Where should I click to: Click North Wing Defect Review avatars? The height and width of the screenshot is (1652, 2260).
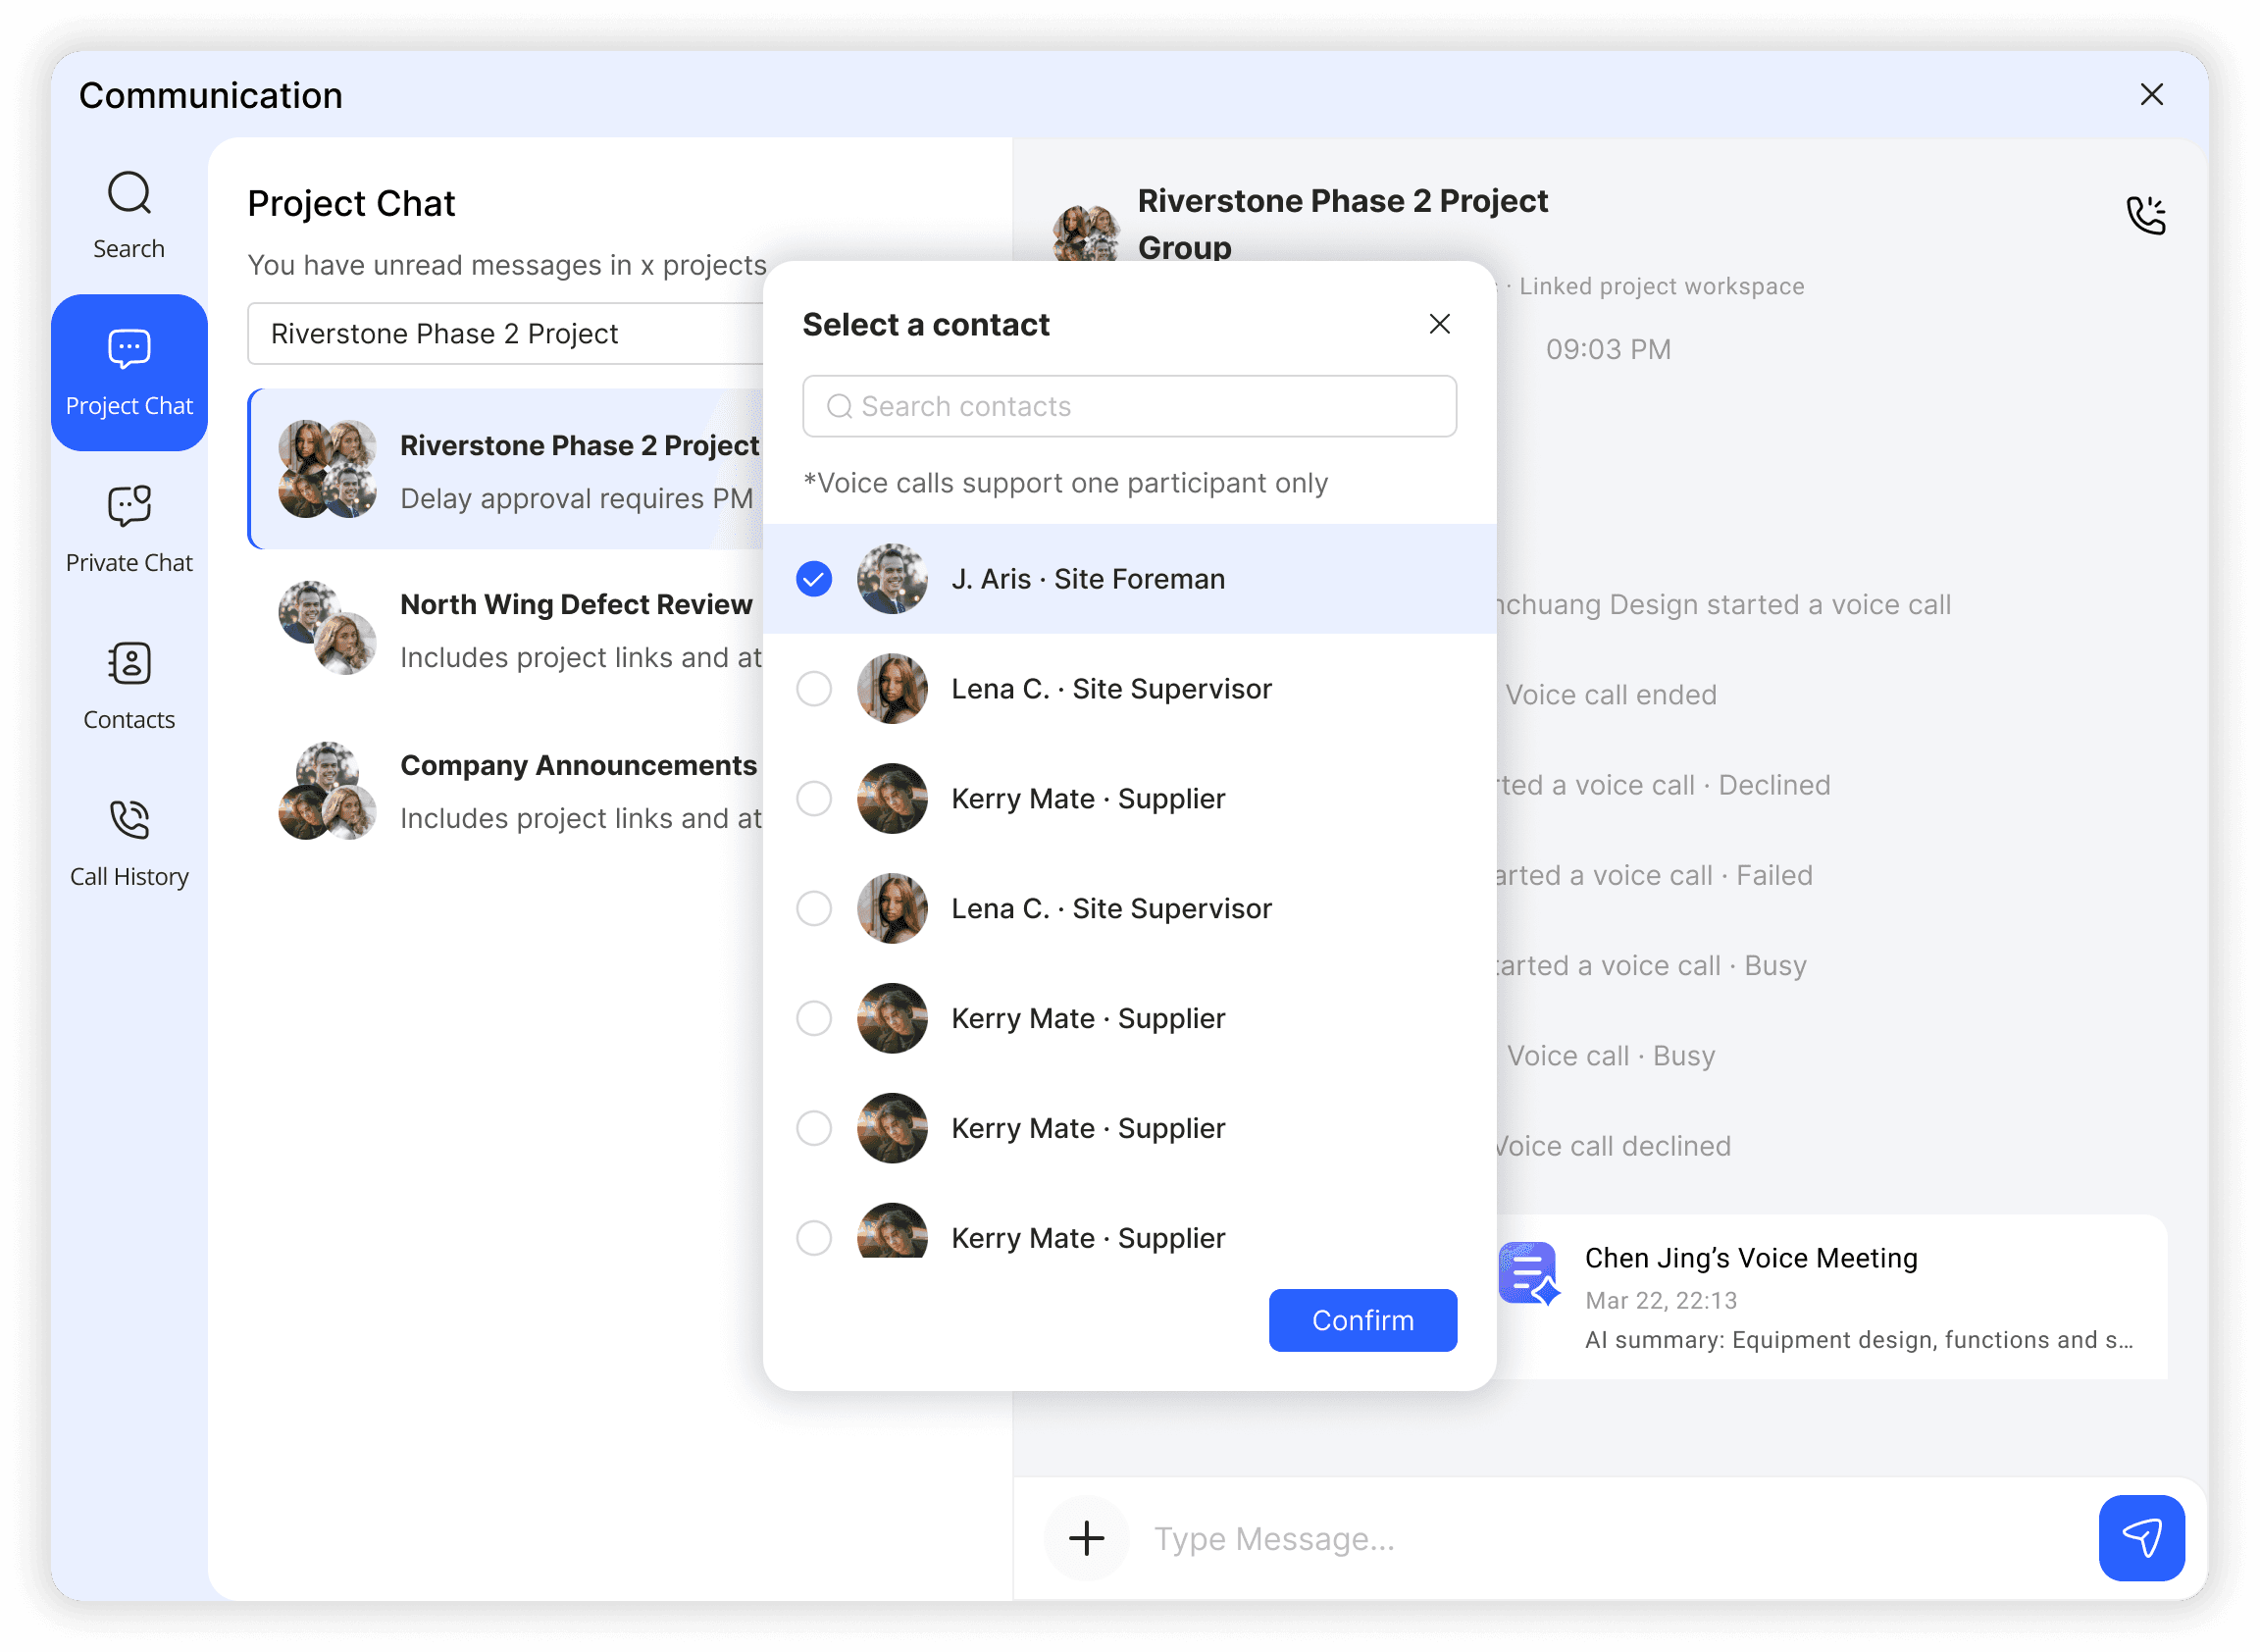coord(327,629)
